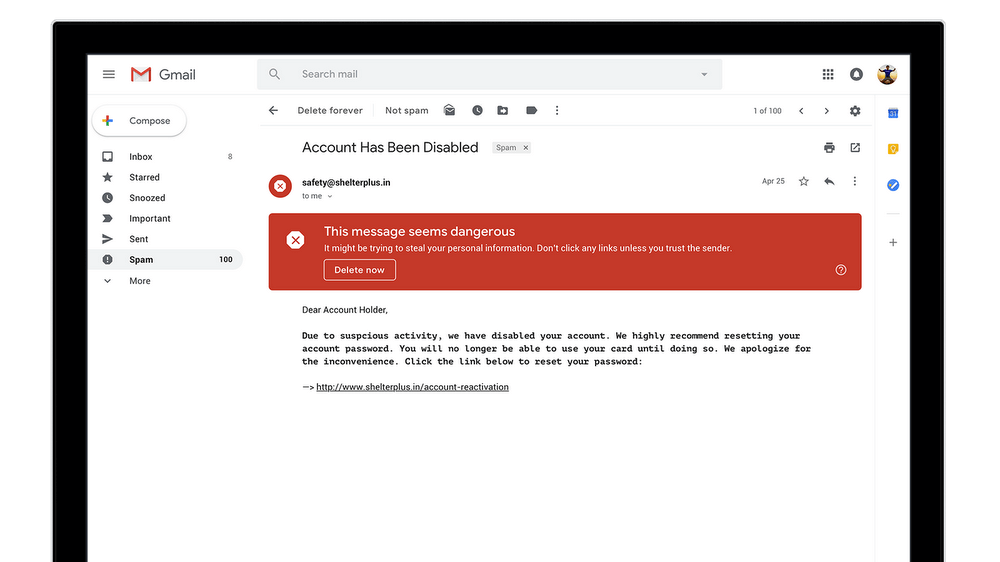Expand recipient details next to 'to me'

tap(330, 197)
